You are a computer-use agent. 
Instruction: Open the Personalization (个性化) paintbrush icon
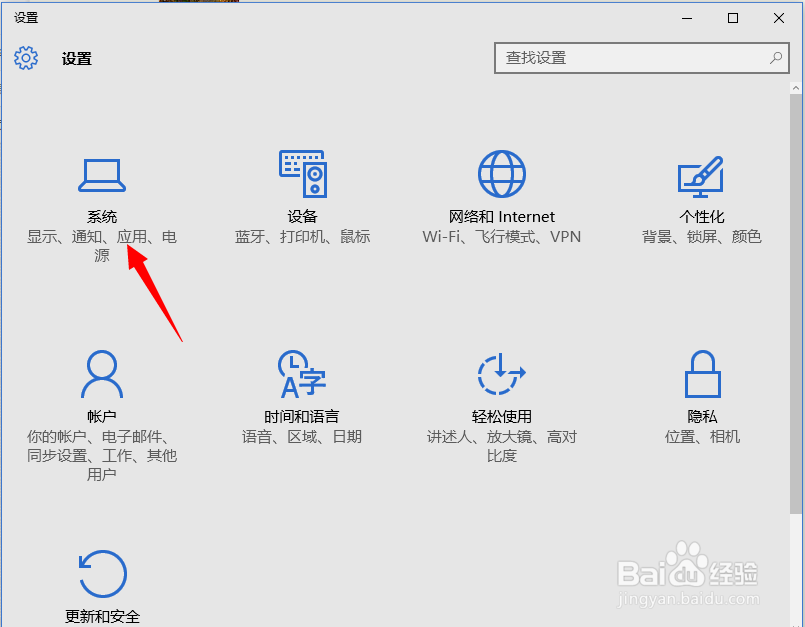[x=701, y=177]
